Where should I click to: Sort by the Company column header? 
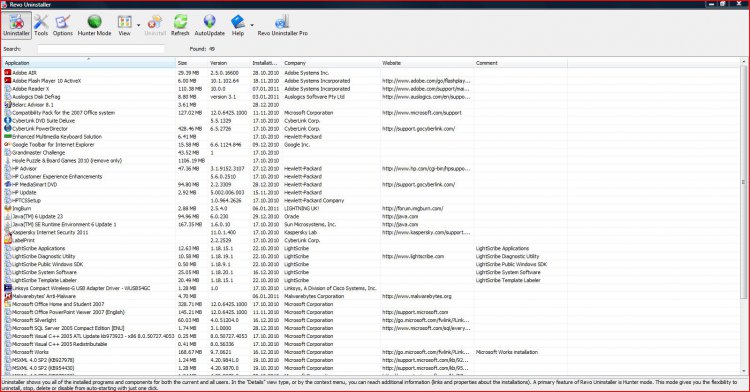click(x=331, y=63)
